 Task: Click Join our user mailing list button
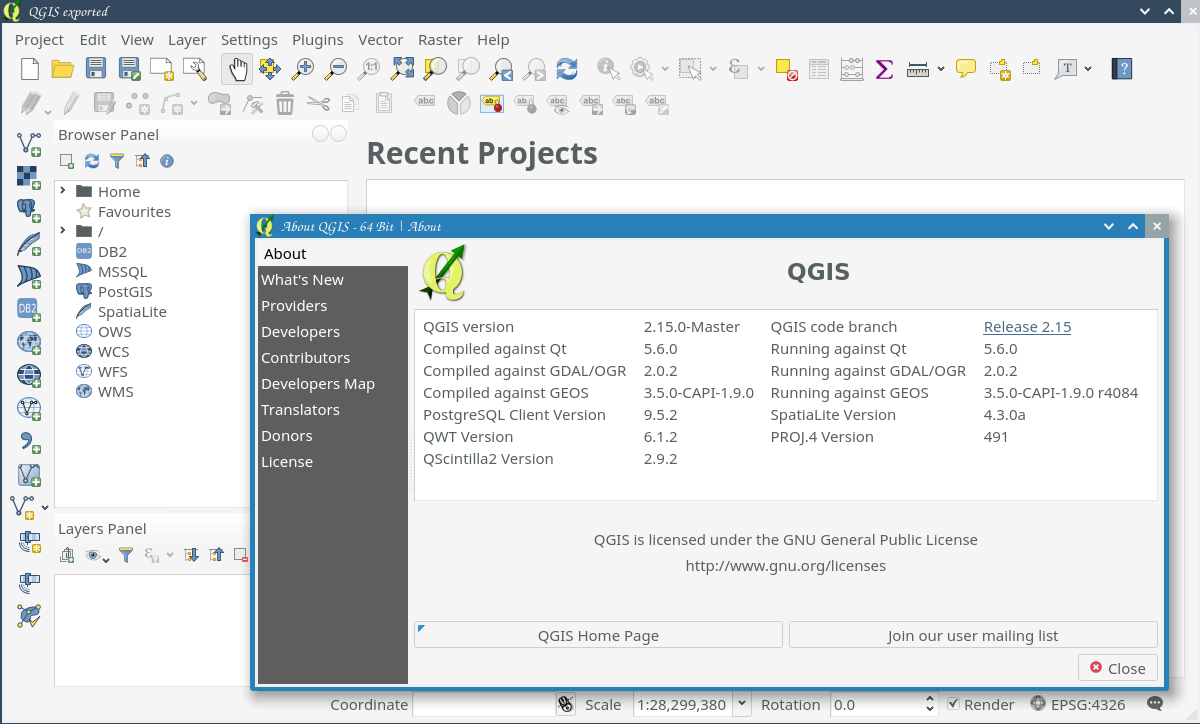tap(973, 635)
